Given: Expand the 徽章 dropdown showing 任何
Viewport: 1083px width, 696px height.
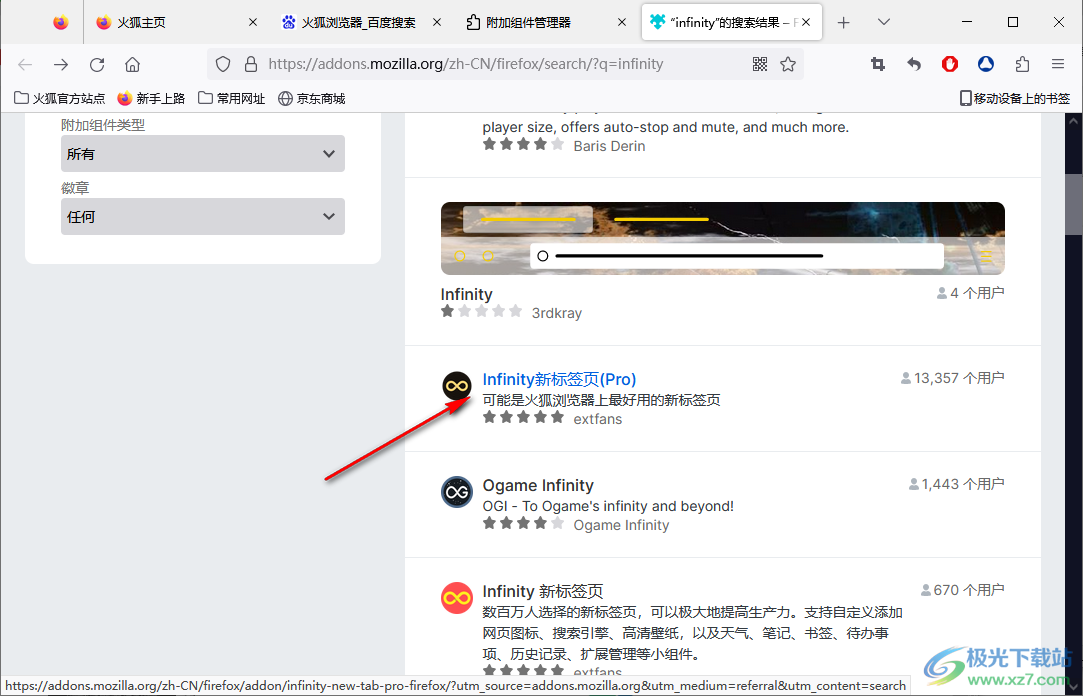Looking at the screenshot, I should pos(202,216).
